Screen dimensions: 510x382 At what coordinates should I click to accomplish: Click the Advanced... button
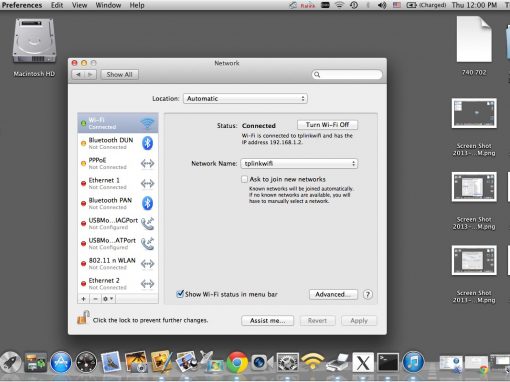point(333,294)
